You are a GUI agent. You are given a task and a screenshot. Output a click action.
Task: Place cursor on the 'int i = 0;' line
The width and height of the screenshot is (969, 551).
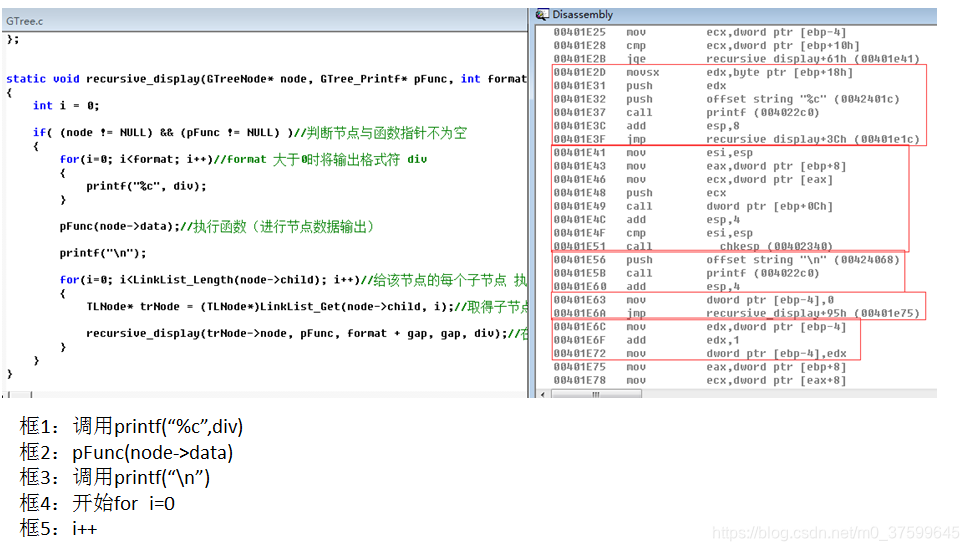(66, 106)
